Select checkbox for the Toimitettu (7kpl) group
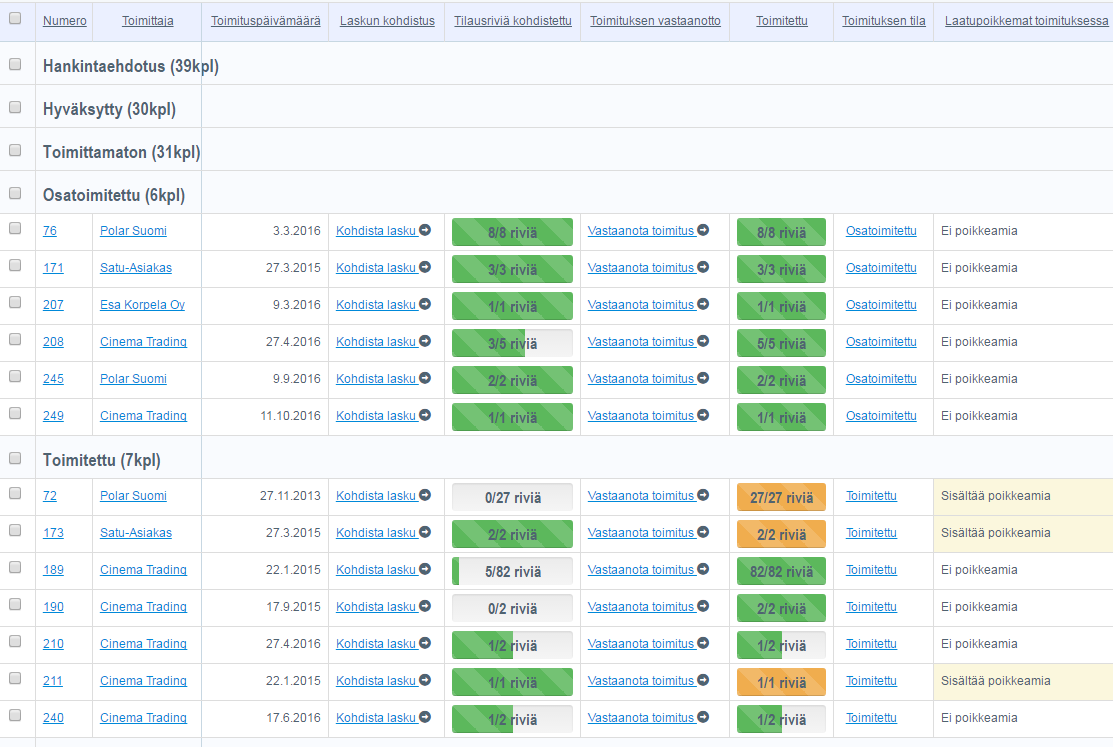This screenshot has width=1113, height=747. 15,458
